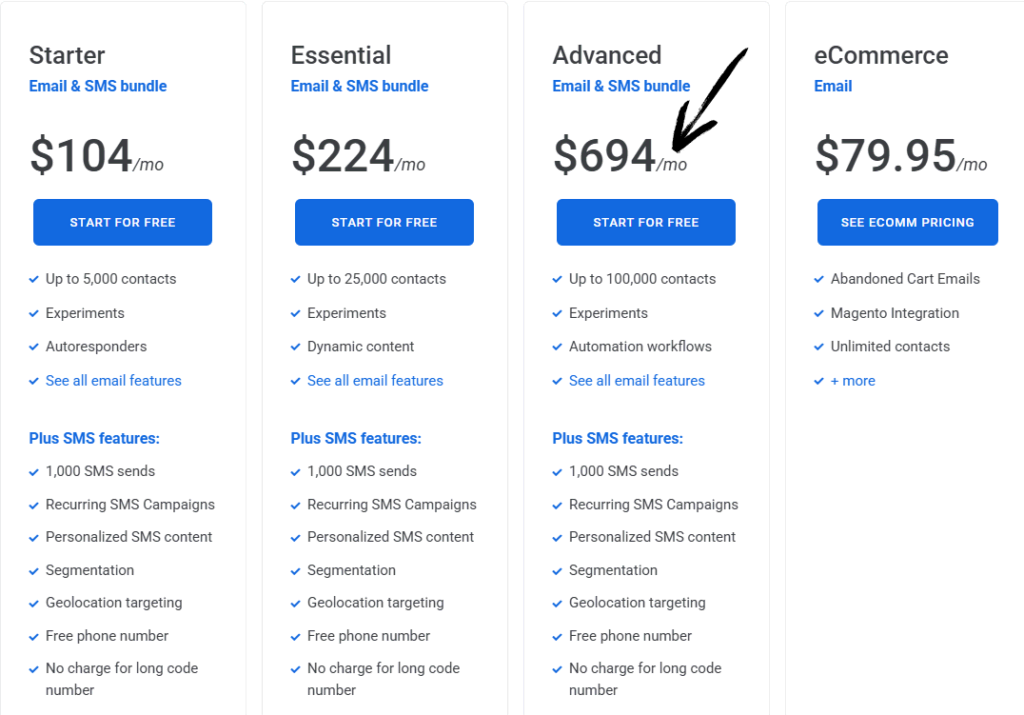Click Email & SMS bundle link under Advanced

click(x=621, y=86)
